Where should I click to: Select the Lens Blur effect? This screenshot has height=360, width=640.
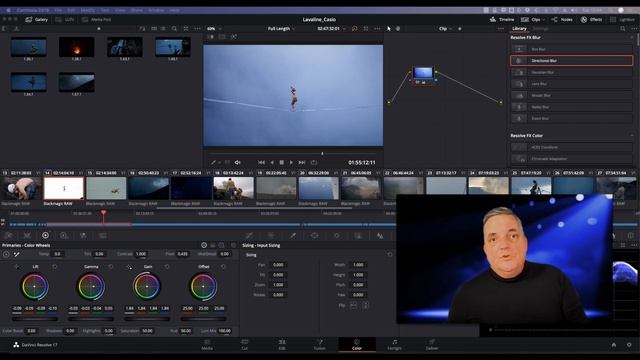pyautogui.click(x=571, y=84)
